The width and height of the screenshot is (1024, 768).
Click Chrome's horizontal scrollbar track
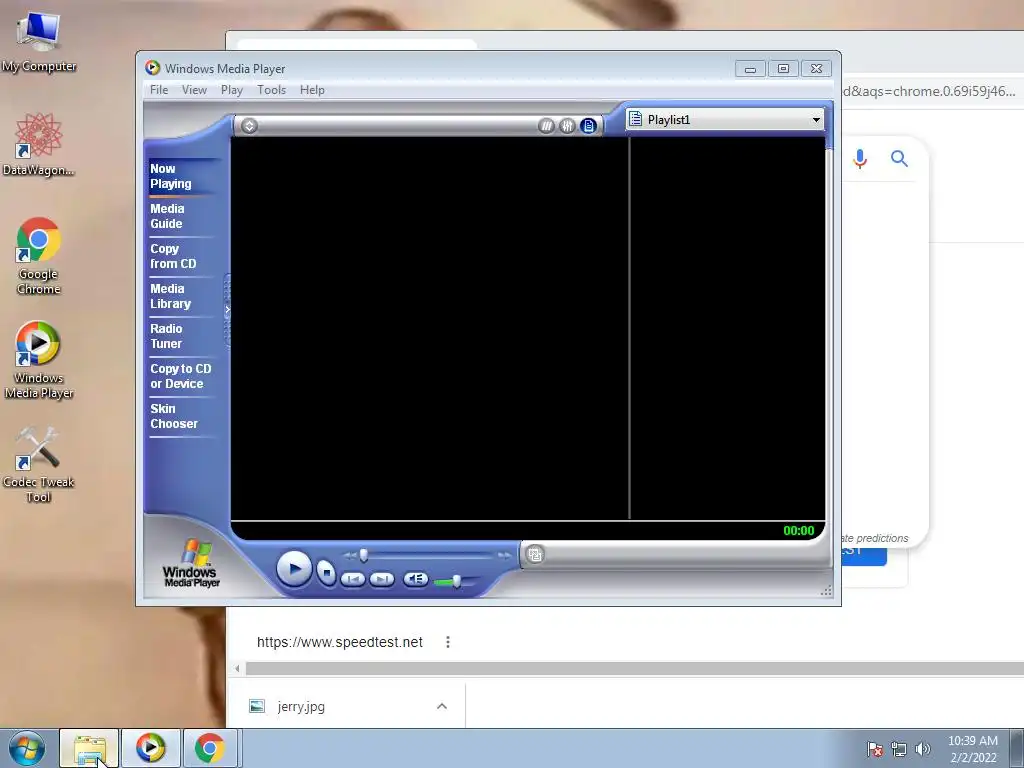coord(634,668)
